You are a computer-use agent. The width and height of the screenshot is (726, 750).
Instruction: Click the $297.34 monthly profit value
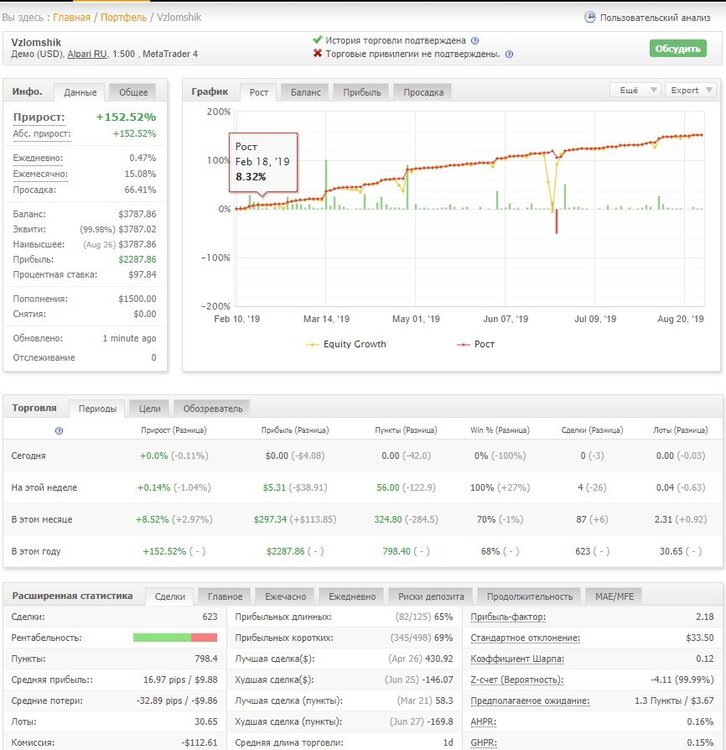coord(270,519)
